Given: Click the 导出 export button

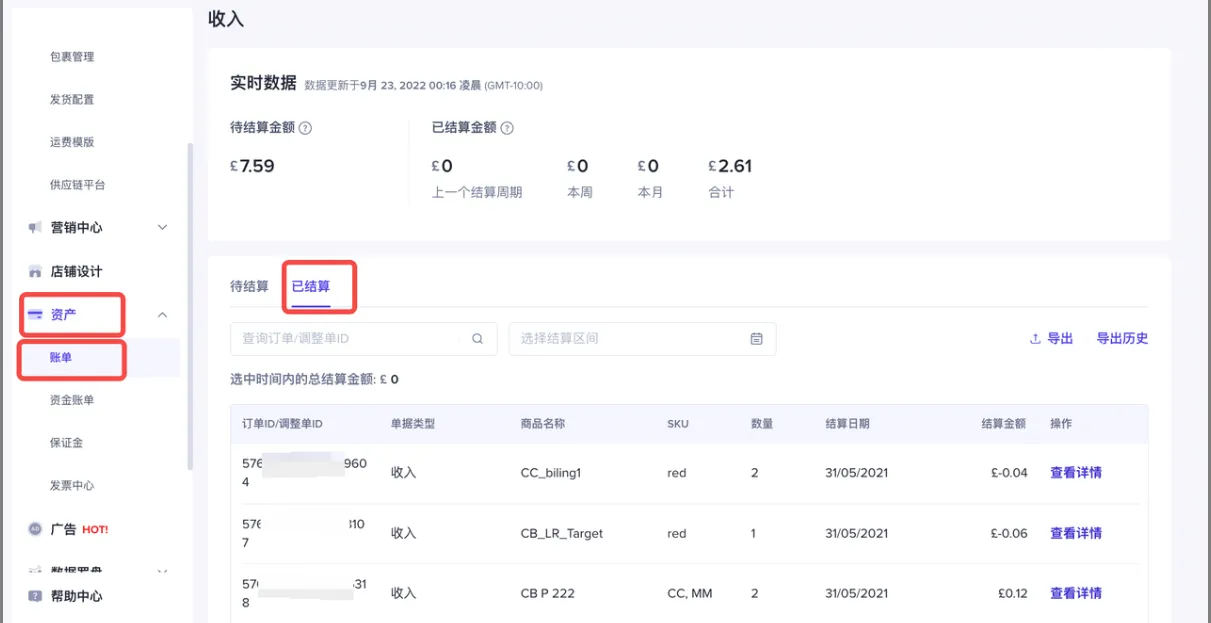Looking at the screenshot, I should (x=1051, y=338).
